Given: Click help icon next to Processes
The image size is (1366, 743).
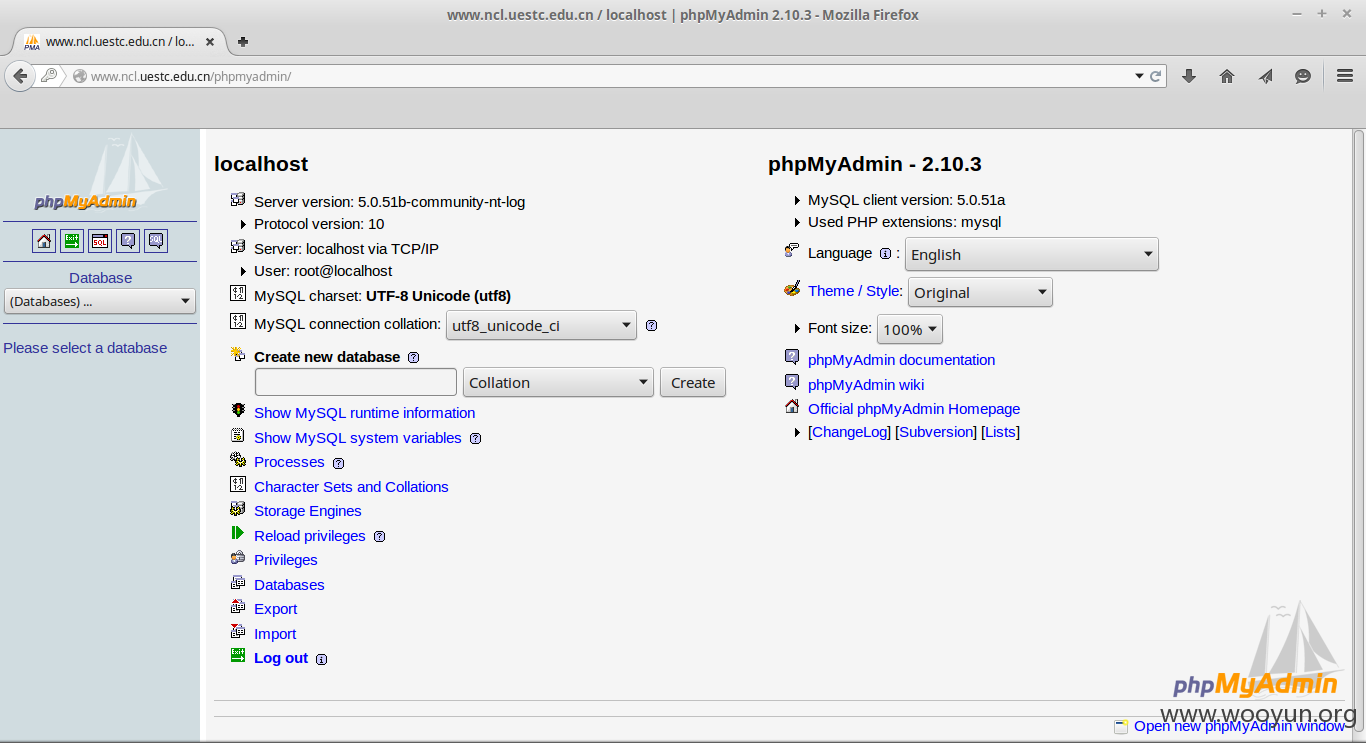Looking at the screenshot, I should (x=338, y=463).
